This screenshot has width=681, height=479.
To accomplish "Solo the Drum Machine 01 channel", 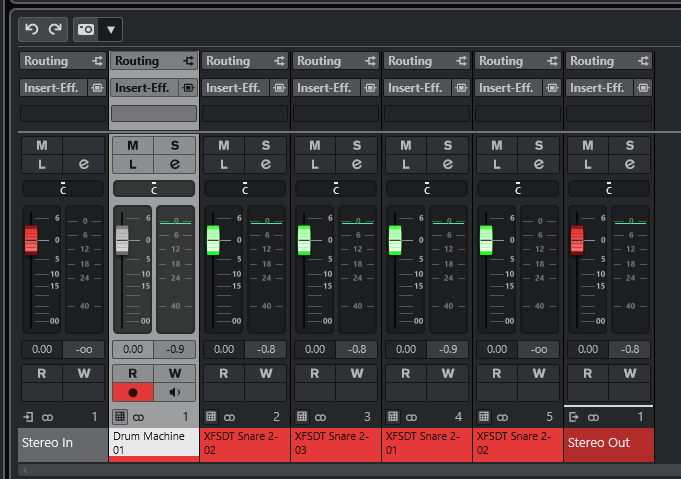I will 175,145.
